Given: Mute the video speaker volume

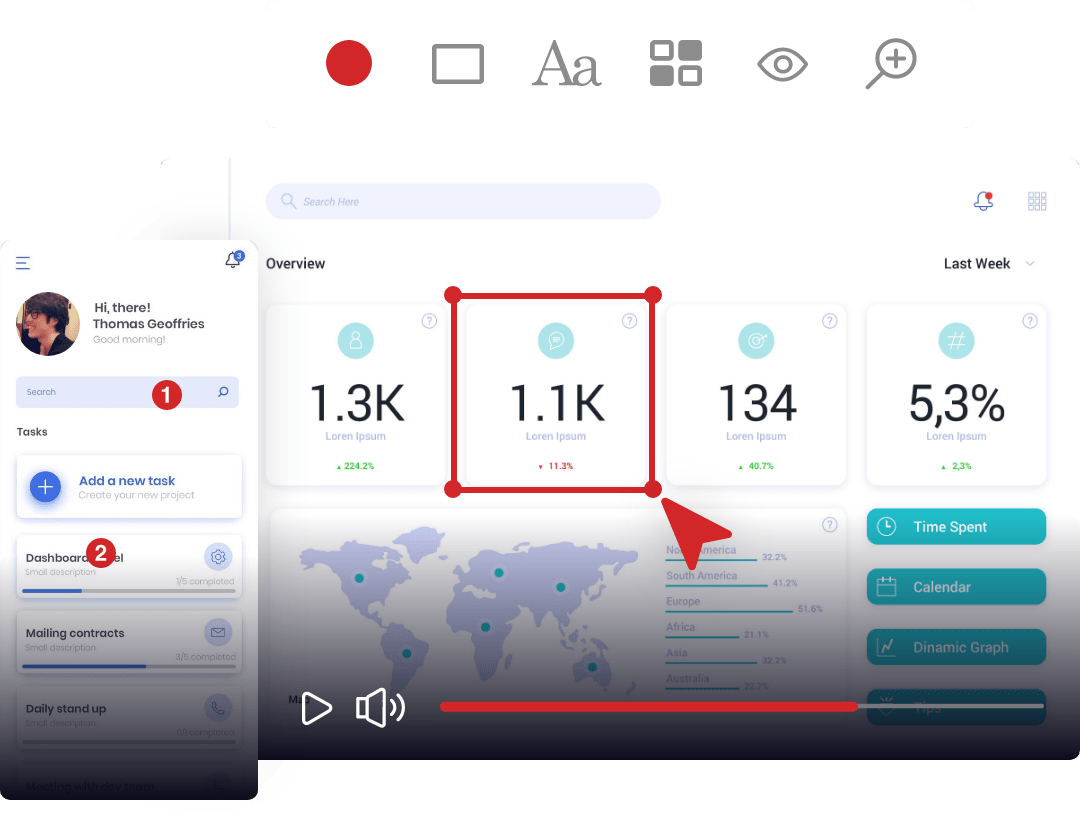Looking at the screenshot, I should point(379,708).
